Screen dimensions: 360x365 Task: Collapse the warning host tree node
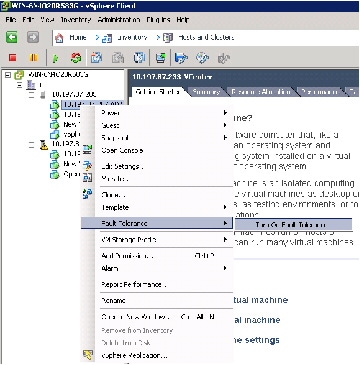point(32,145)
